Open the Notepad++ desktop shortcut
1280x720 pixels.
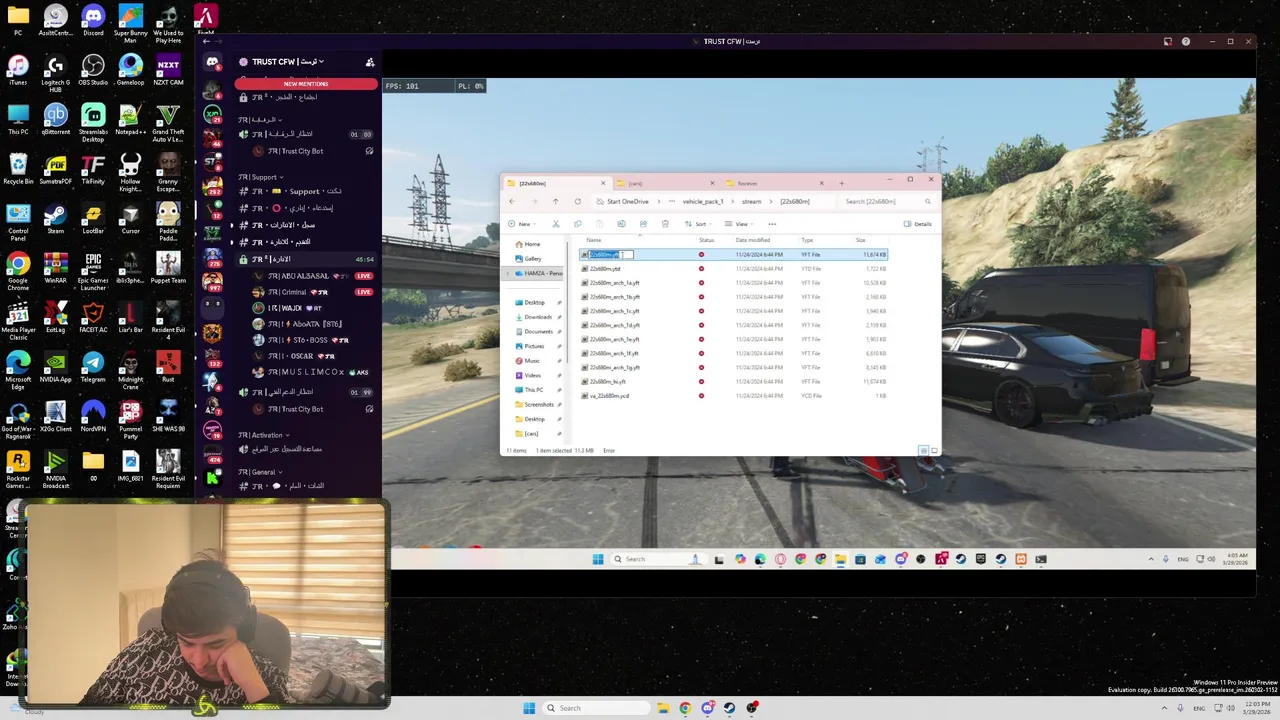130,120
